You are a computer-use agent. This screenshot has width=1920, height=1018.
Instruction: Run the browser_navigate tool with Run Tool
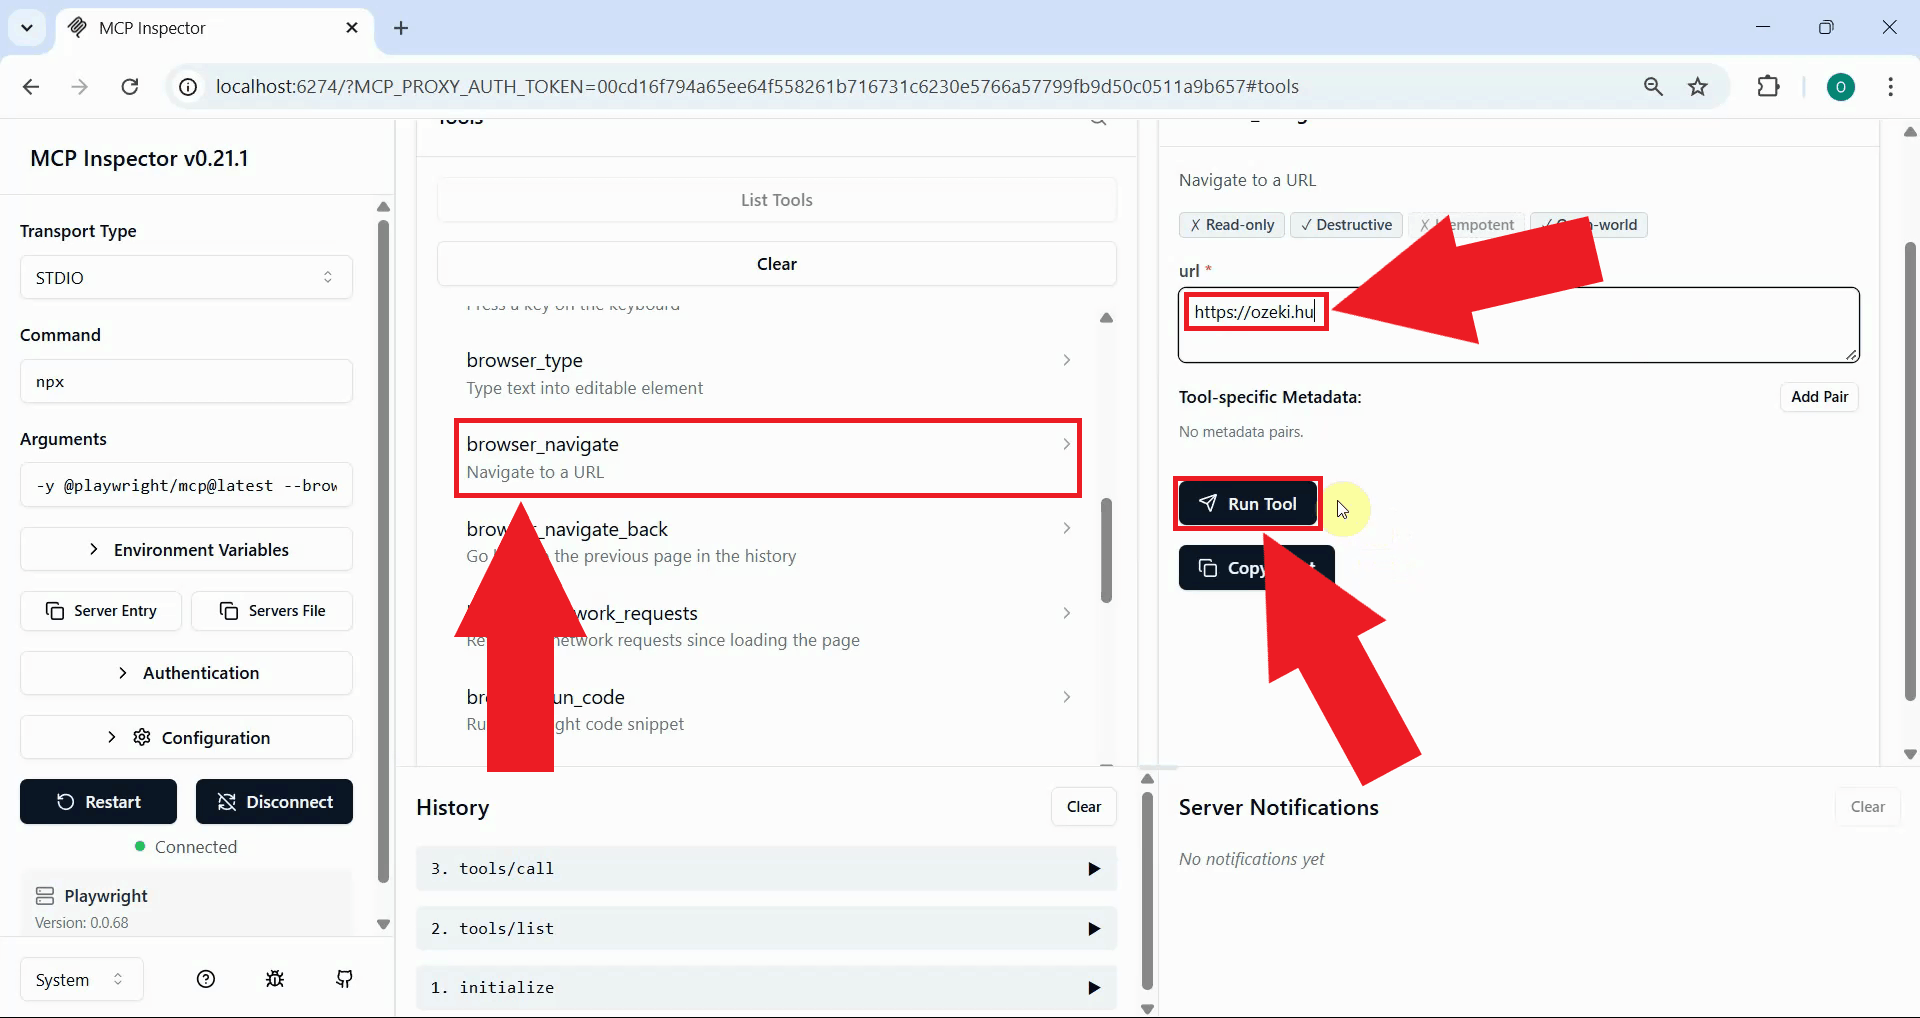(x=1247, y=503)
